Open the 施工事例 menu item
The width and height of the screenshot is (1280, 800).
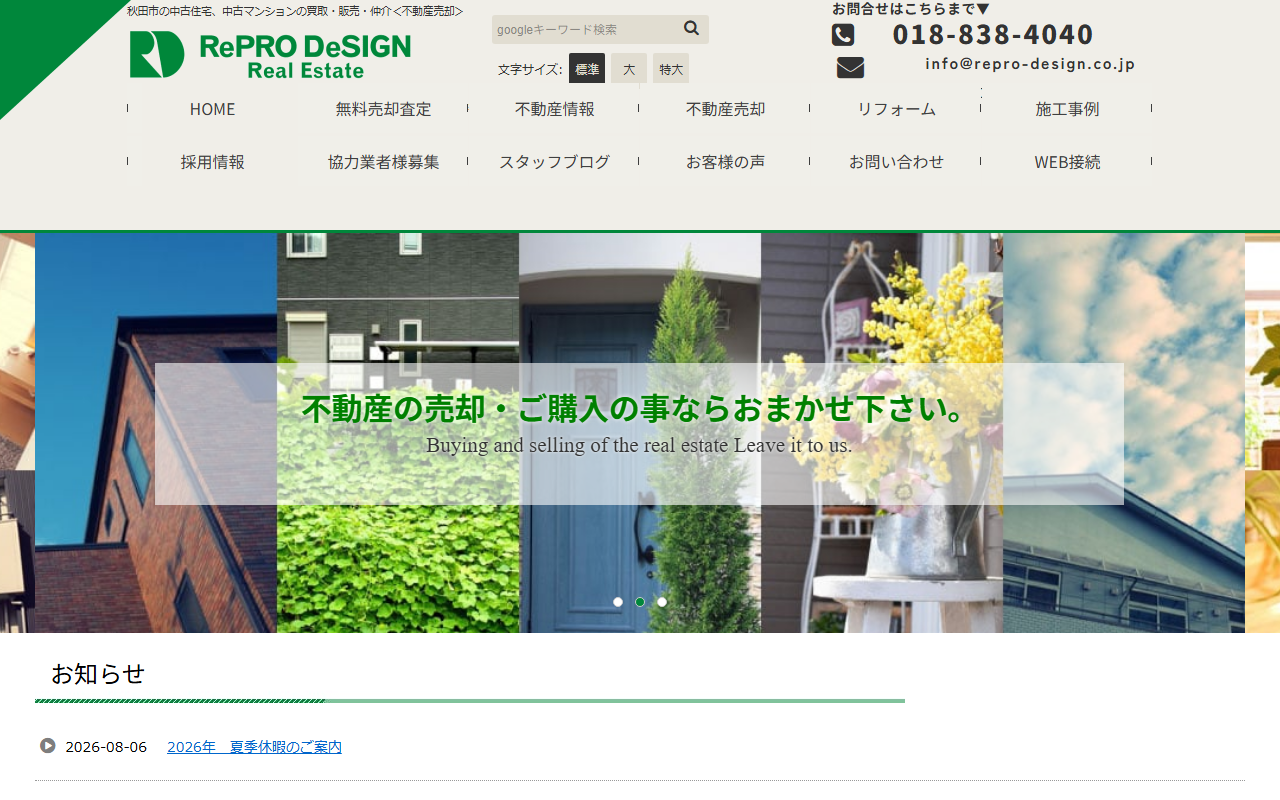click(1067, 109)
